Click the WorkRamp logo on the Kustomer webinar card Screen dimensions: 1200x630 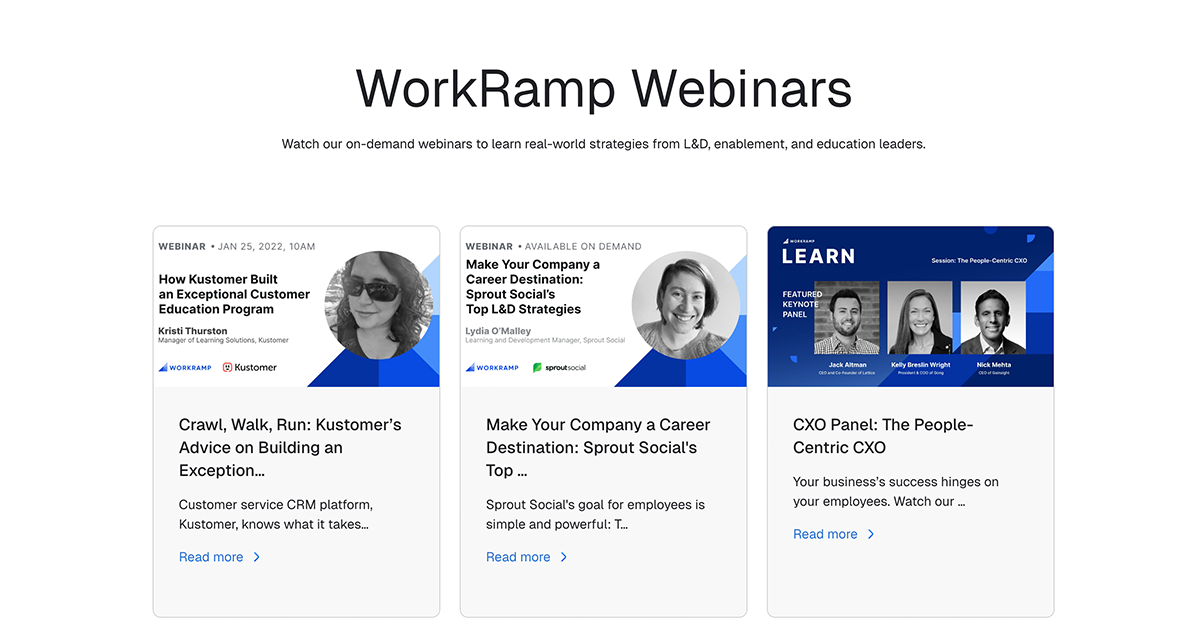click(x=186, y=367)
